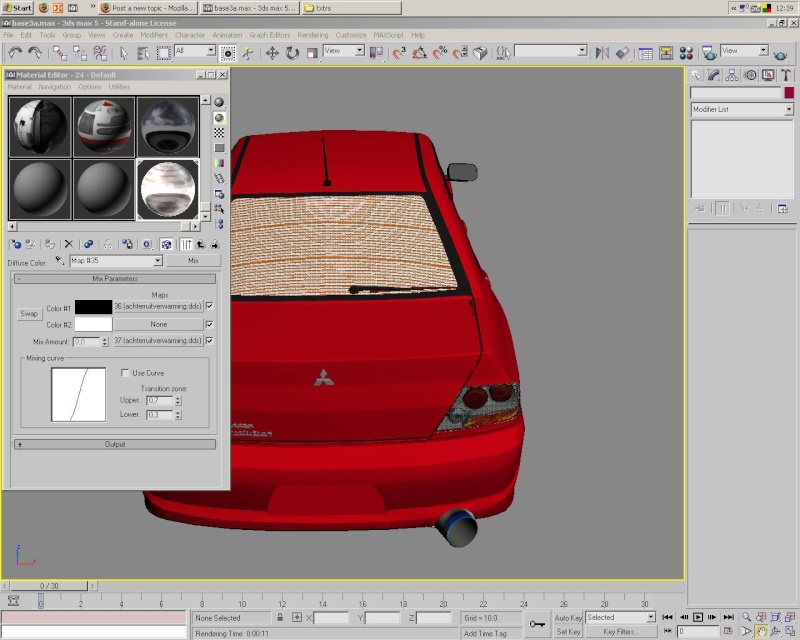
Task: Click the Color #2 None map button
Action: point(158,325)
